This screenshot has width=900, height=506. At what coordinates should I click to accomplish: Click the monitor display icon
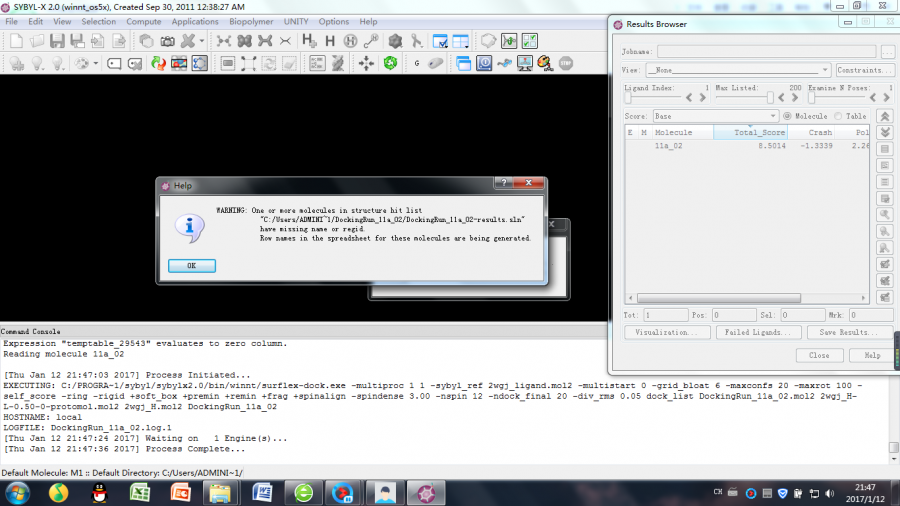pos(525,63)
